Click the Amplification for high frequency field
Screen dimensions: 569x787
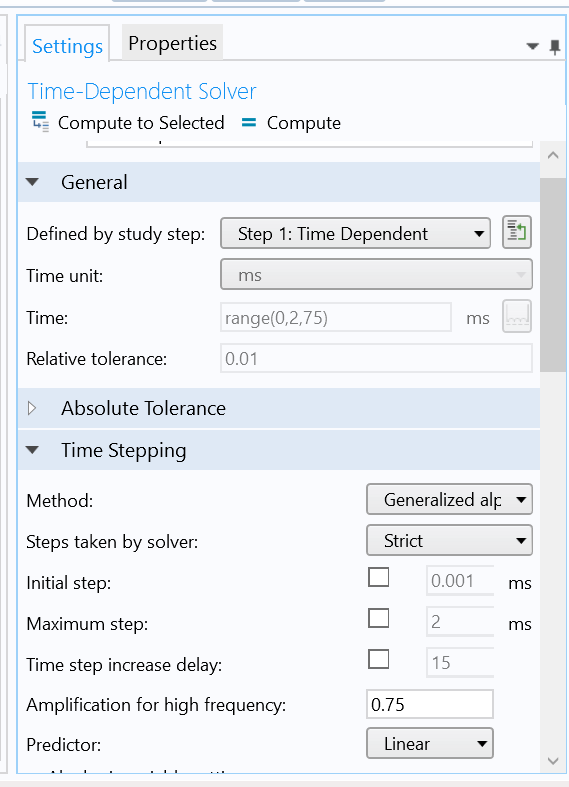click(x=430, y=704)
